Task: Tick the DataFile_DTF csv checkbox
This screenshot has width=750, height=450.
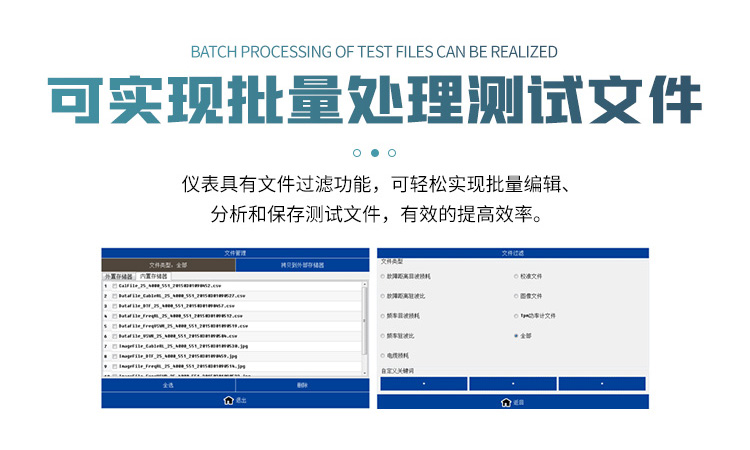Action: (x=114, y=305)
